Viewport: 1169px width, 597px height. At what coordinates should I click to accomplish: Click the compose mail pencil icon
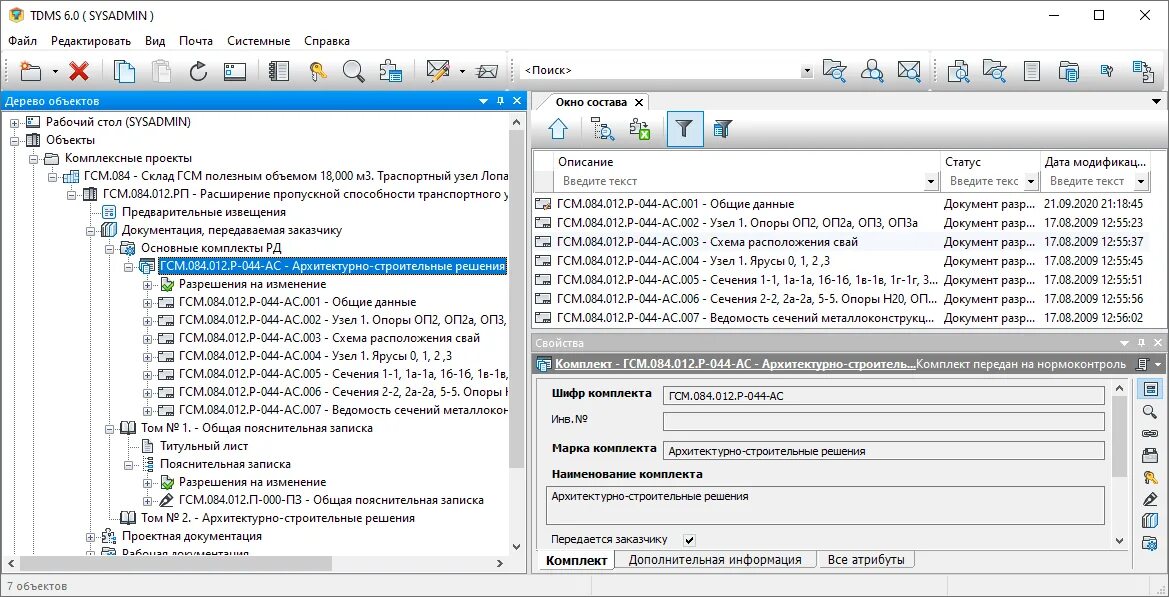point(437,71)
